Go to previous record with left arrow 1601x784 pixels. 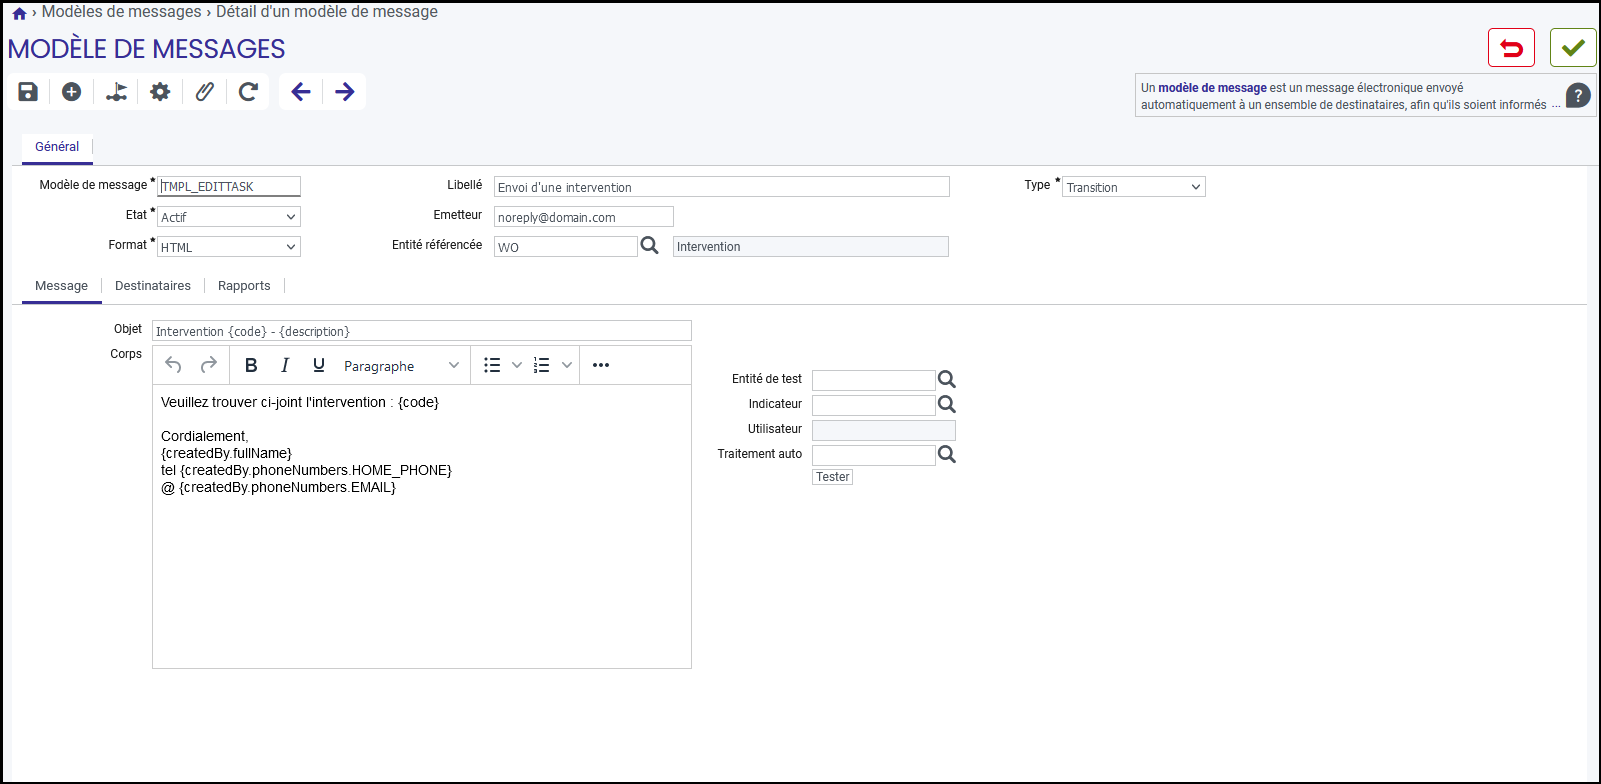[x=301, y=92]
